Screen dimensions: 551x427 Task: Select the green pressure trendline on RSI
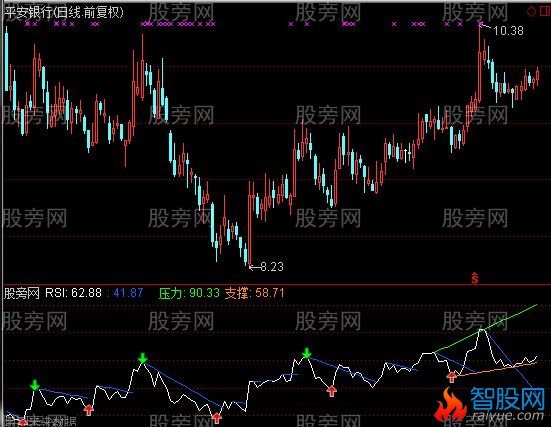click(485, 329)
